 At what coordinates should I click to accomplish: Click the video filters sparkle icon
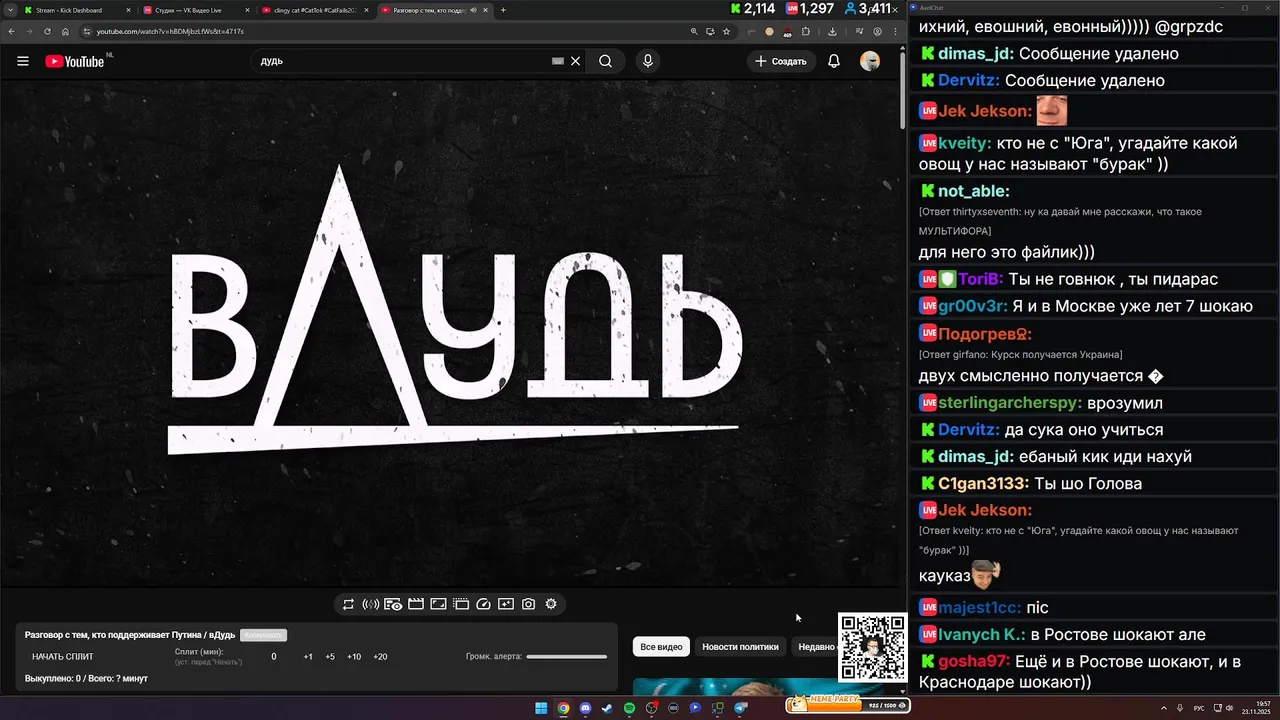[x=506, y=604]
